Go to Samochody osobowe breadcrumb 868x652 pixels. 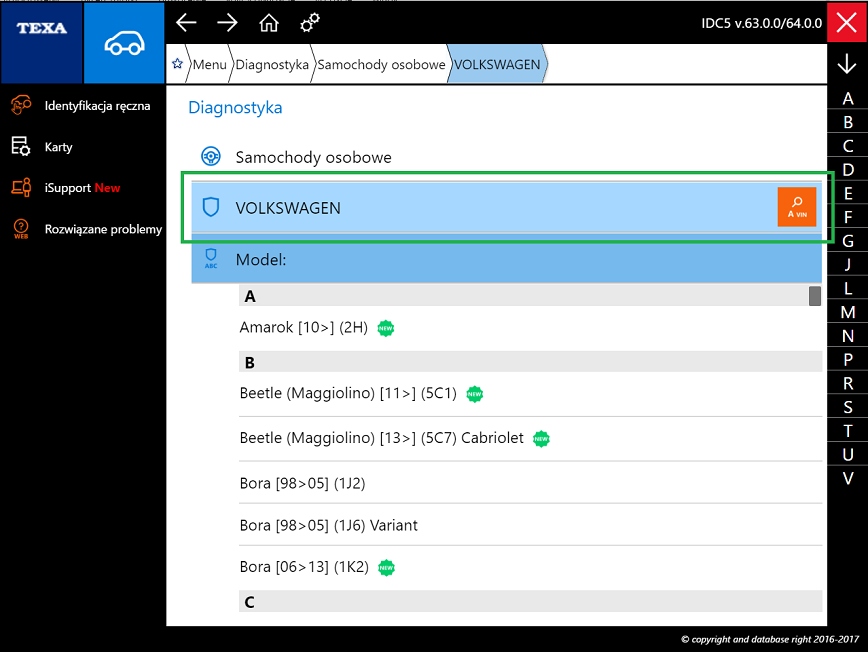380,64
